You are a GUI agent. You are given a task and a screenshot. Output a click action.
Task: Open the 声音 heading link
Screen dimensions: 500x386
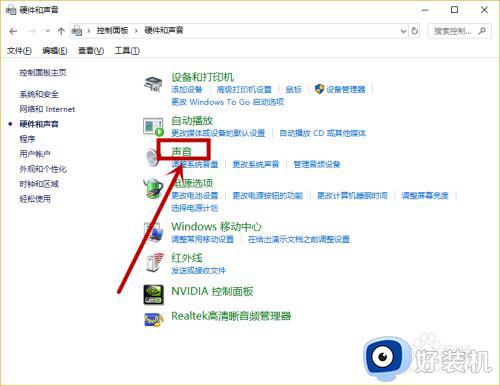(x=181, y=152)
